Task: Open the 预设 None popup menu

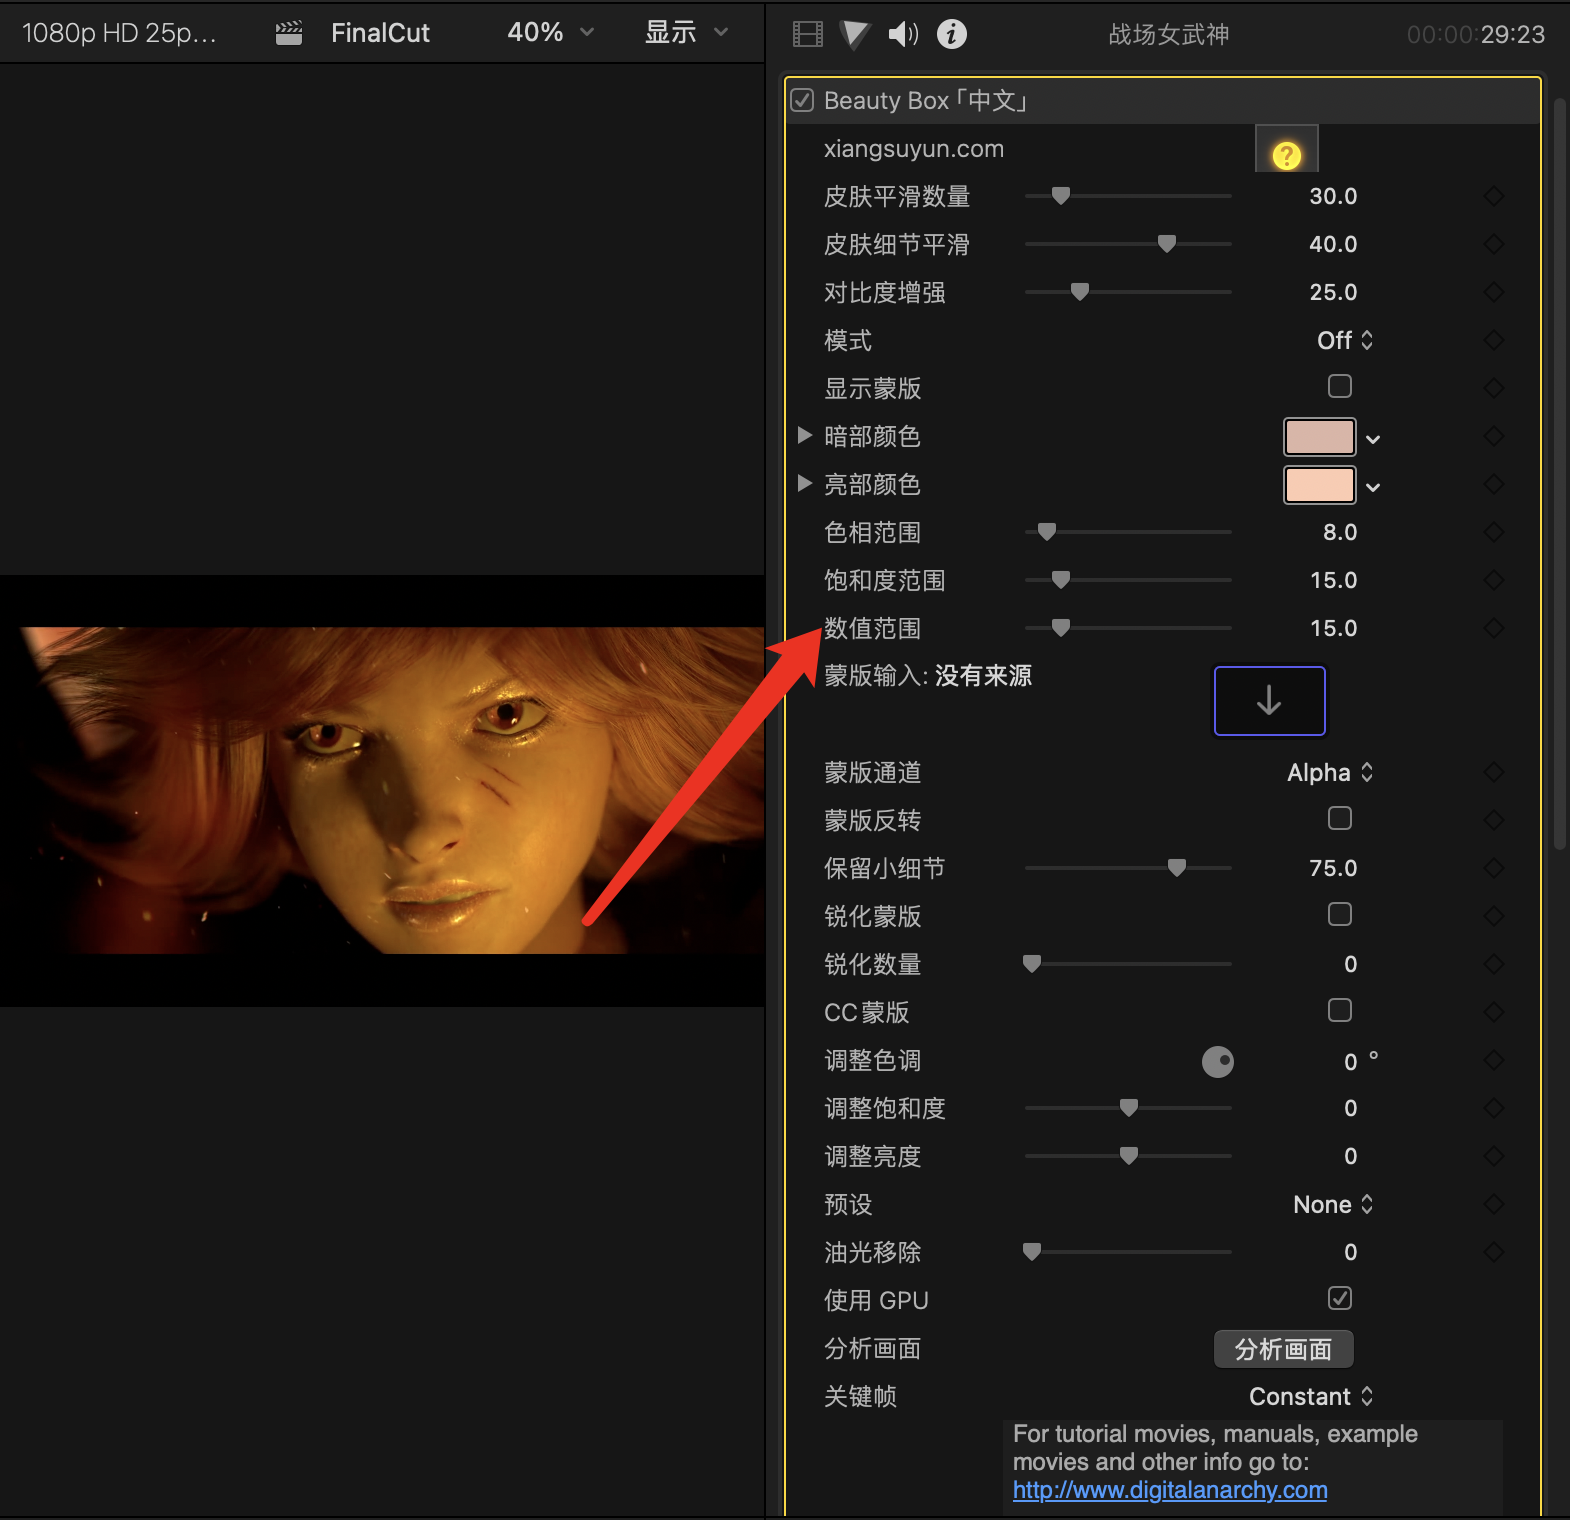Action: click(x=1334, y=1204)
